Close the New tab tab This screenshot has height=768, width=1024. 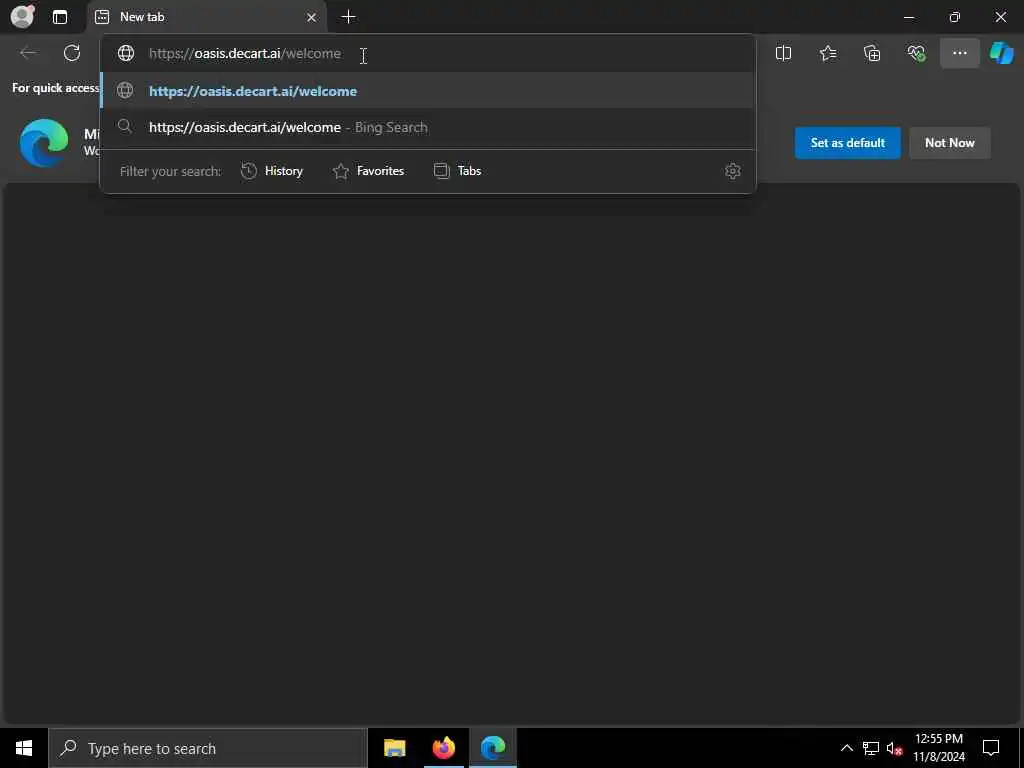coord(312,17)
